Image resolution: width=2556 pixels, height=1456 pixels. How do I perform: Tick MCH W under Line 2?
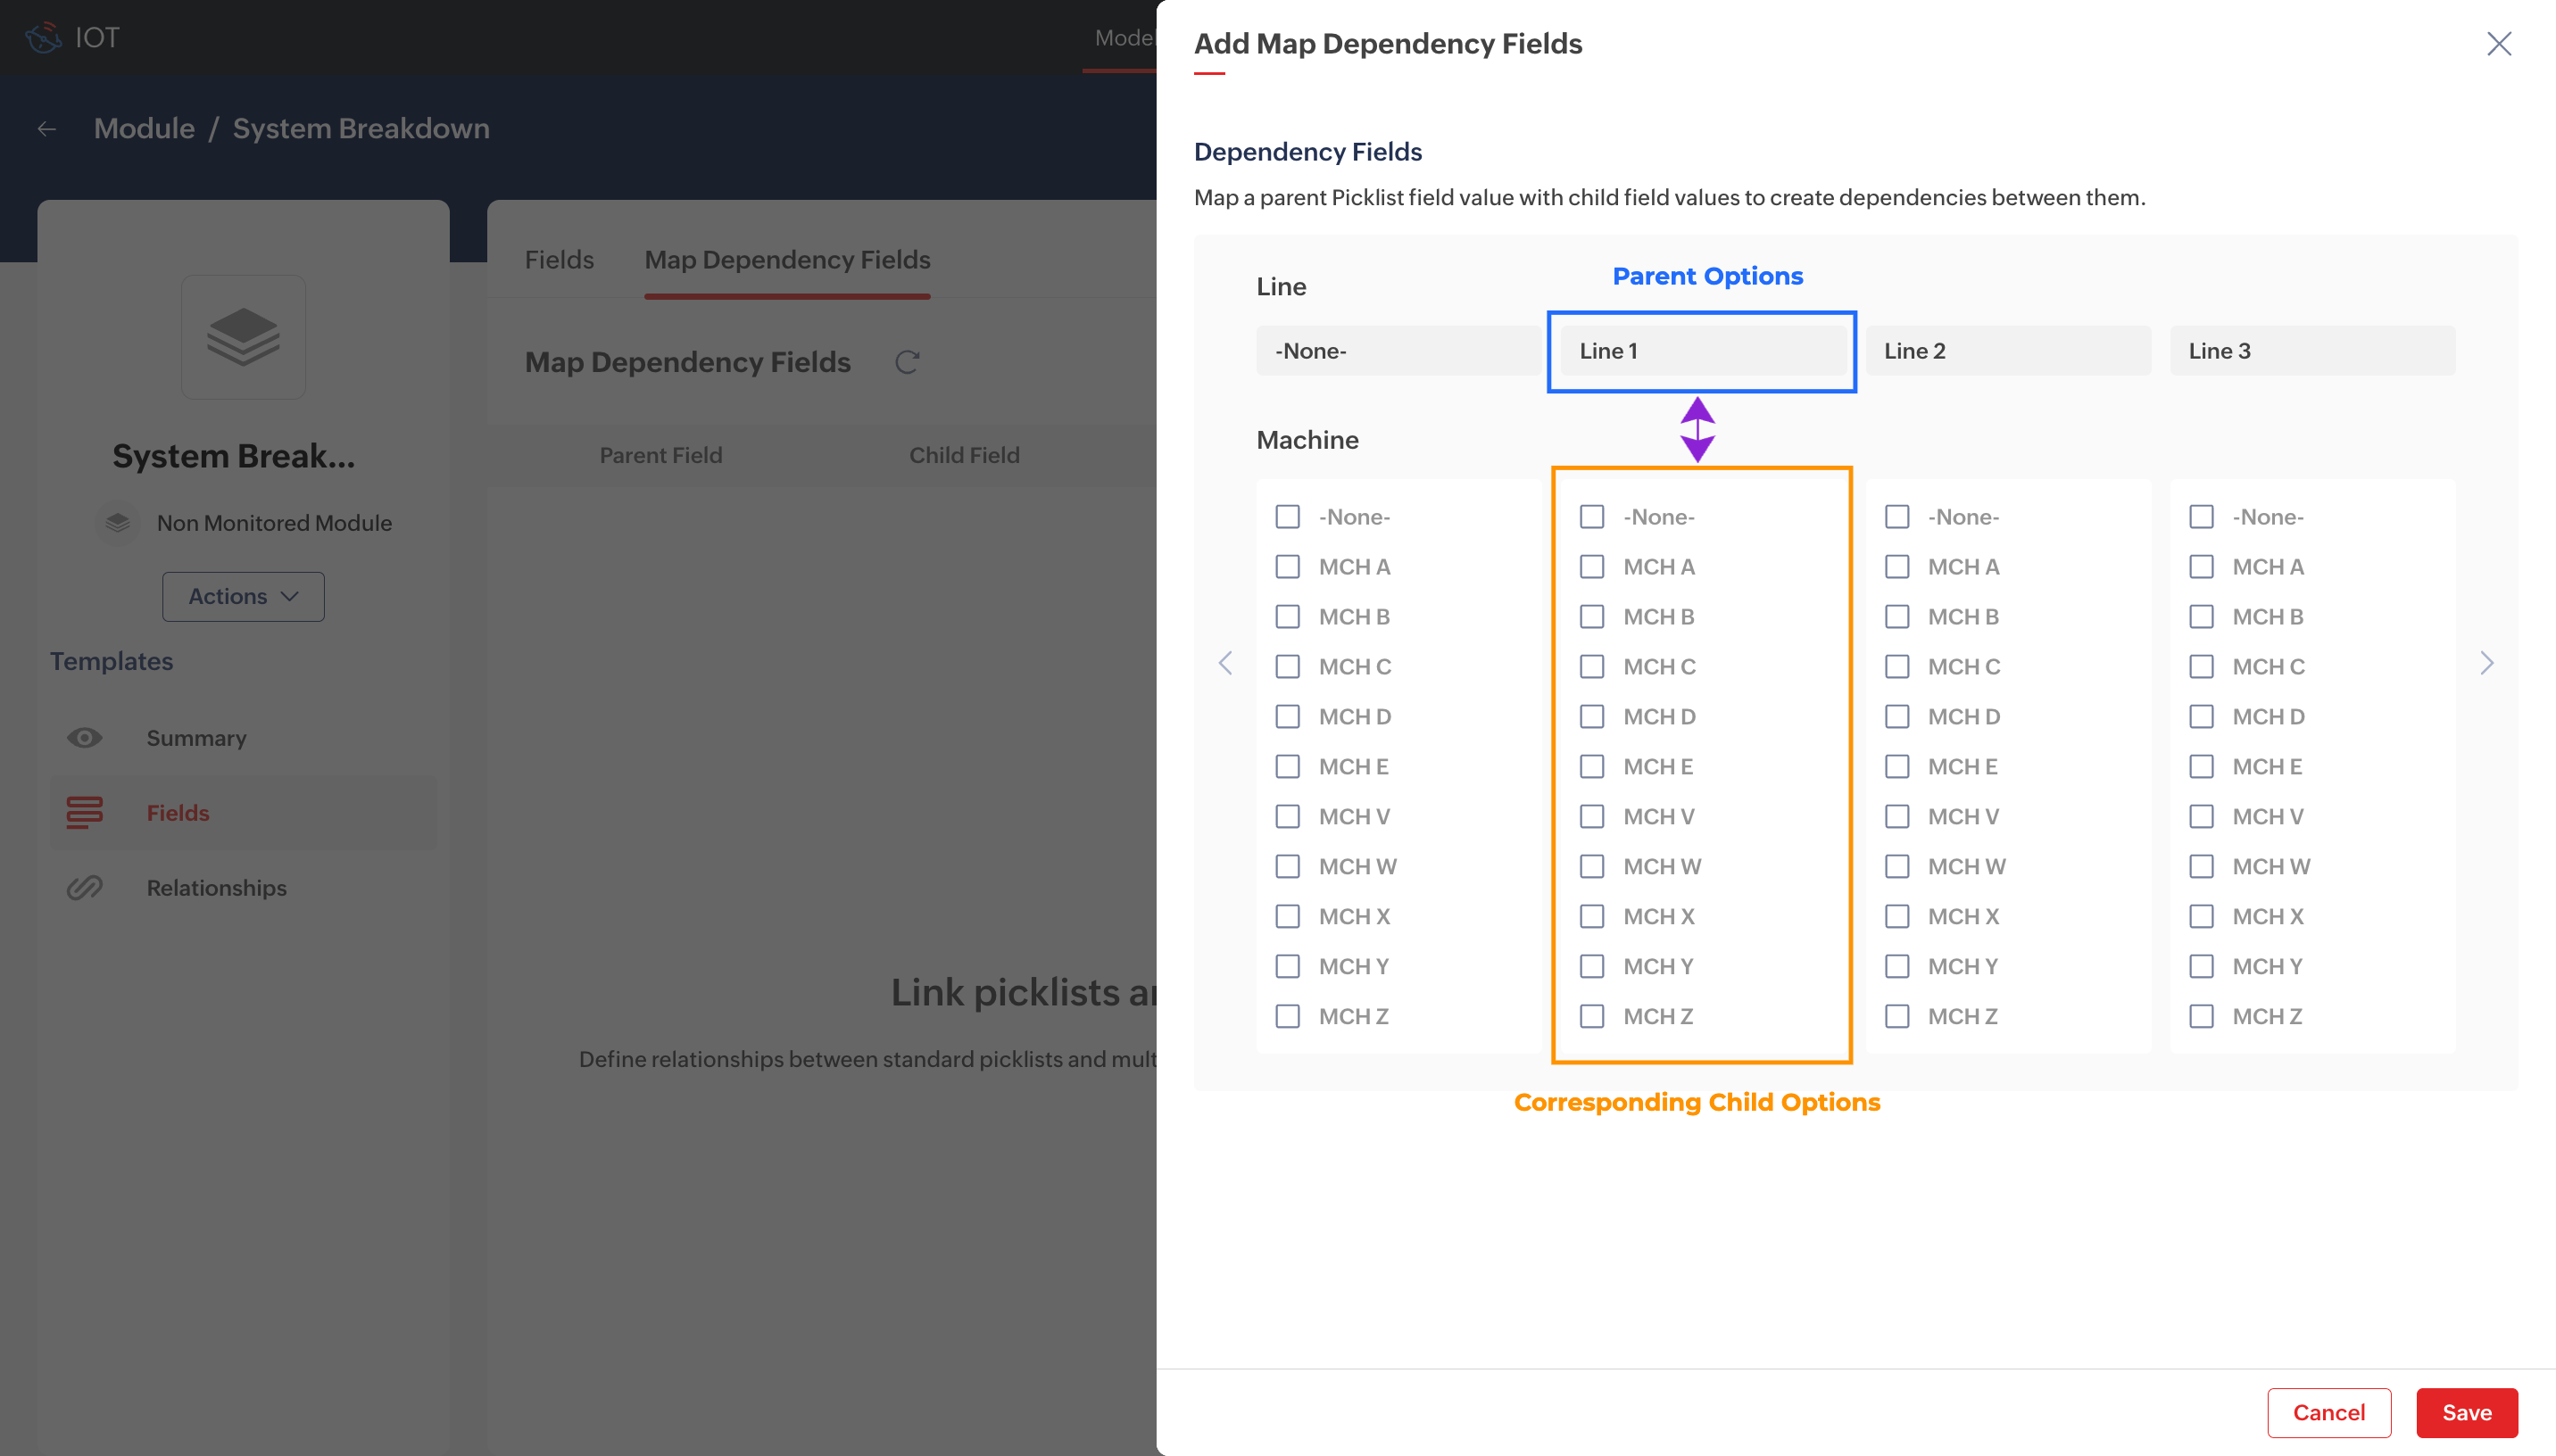1896,866
